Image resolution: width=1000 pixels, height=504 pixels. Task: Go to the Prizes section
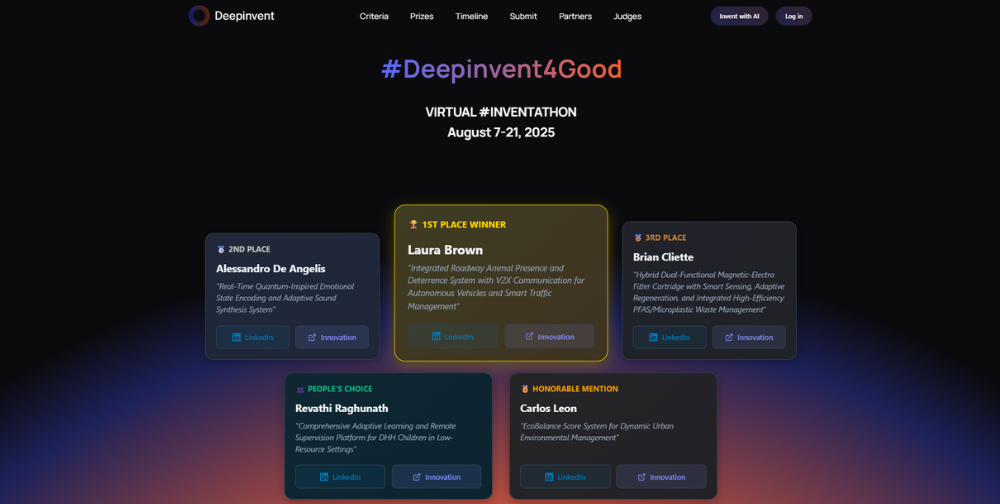[x=422, y=16]
